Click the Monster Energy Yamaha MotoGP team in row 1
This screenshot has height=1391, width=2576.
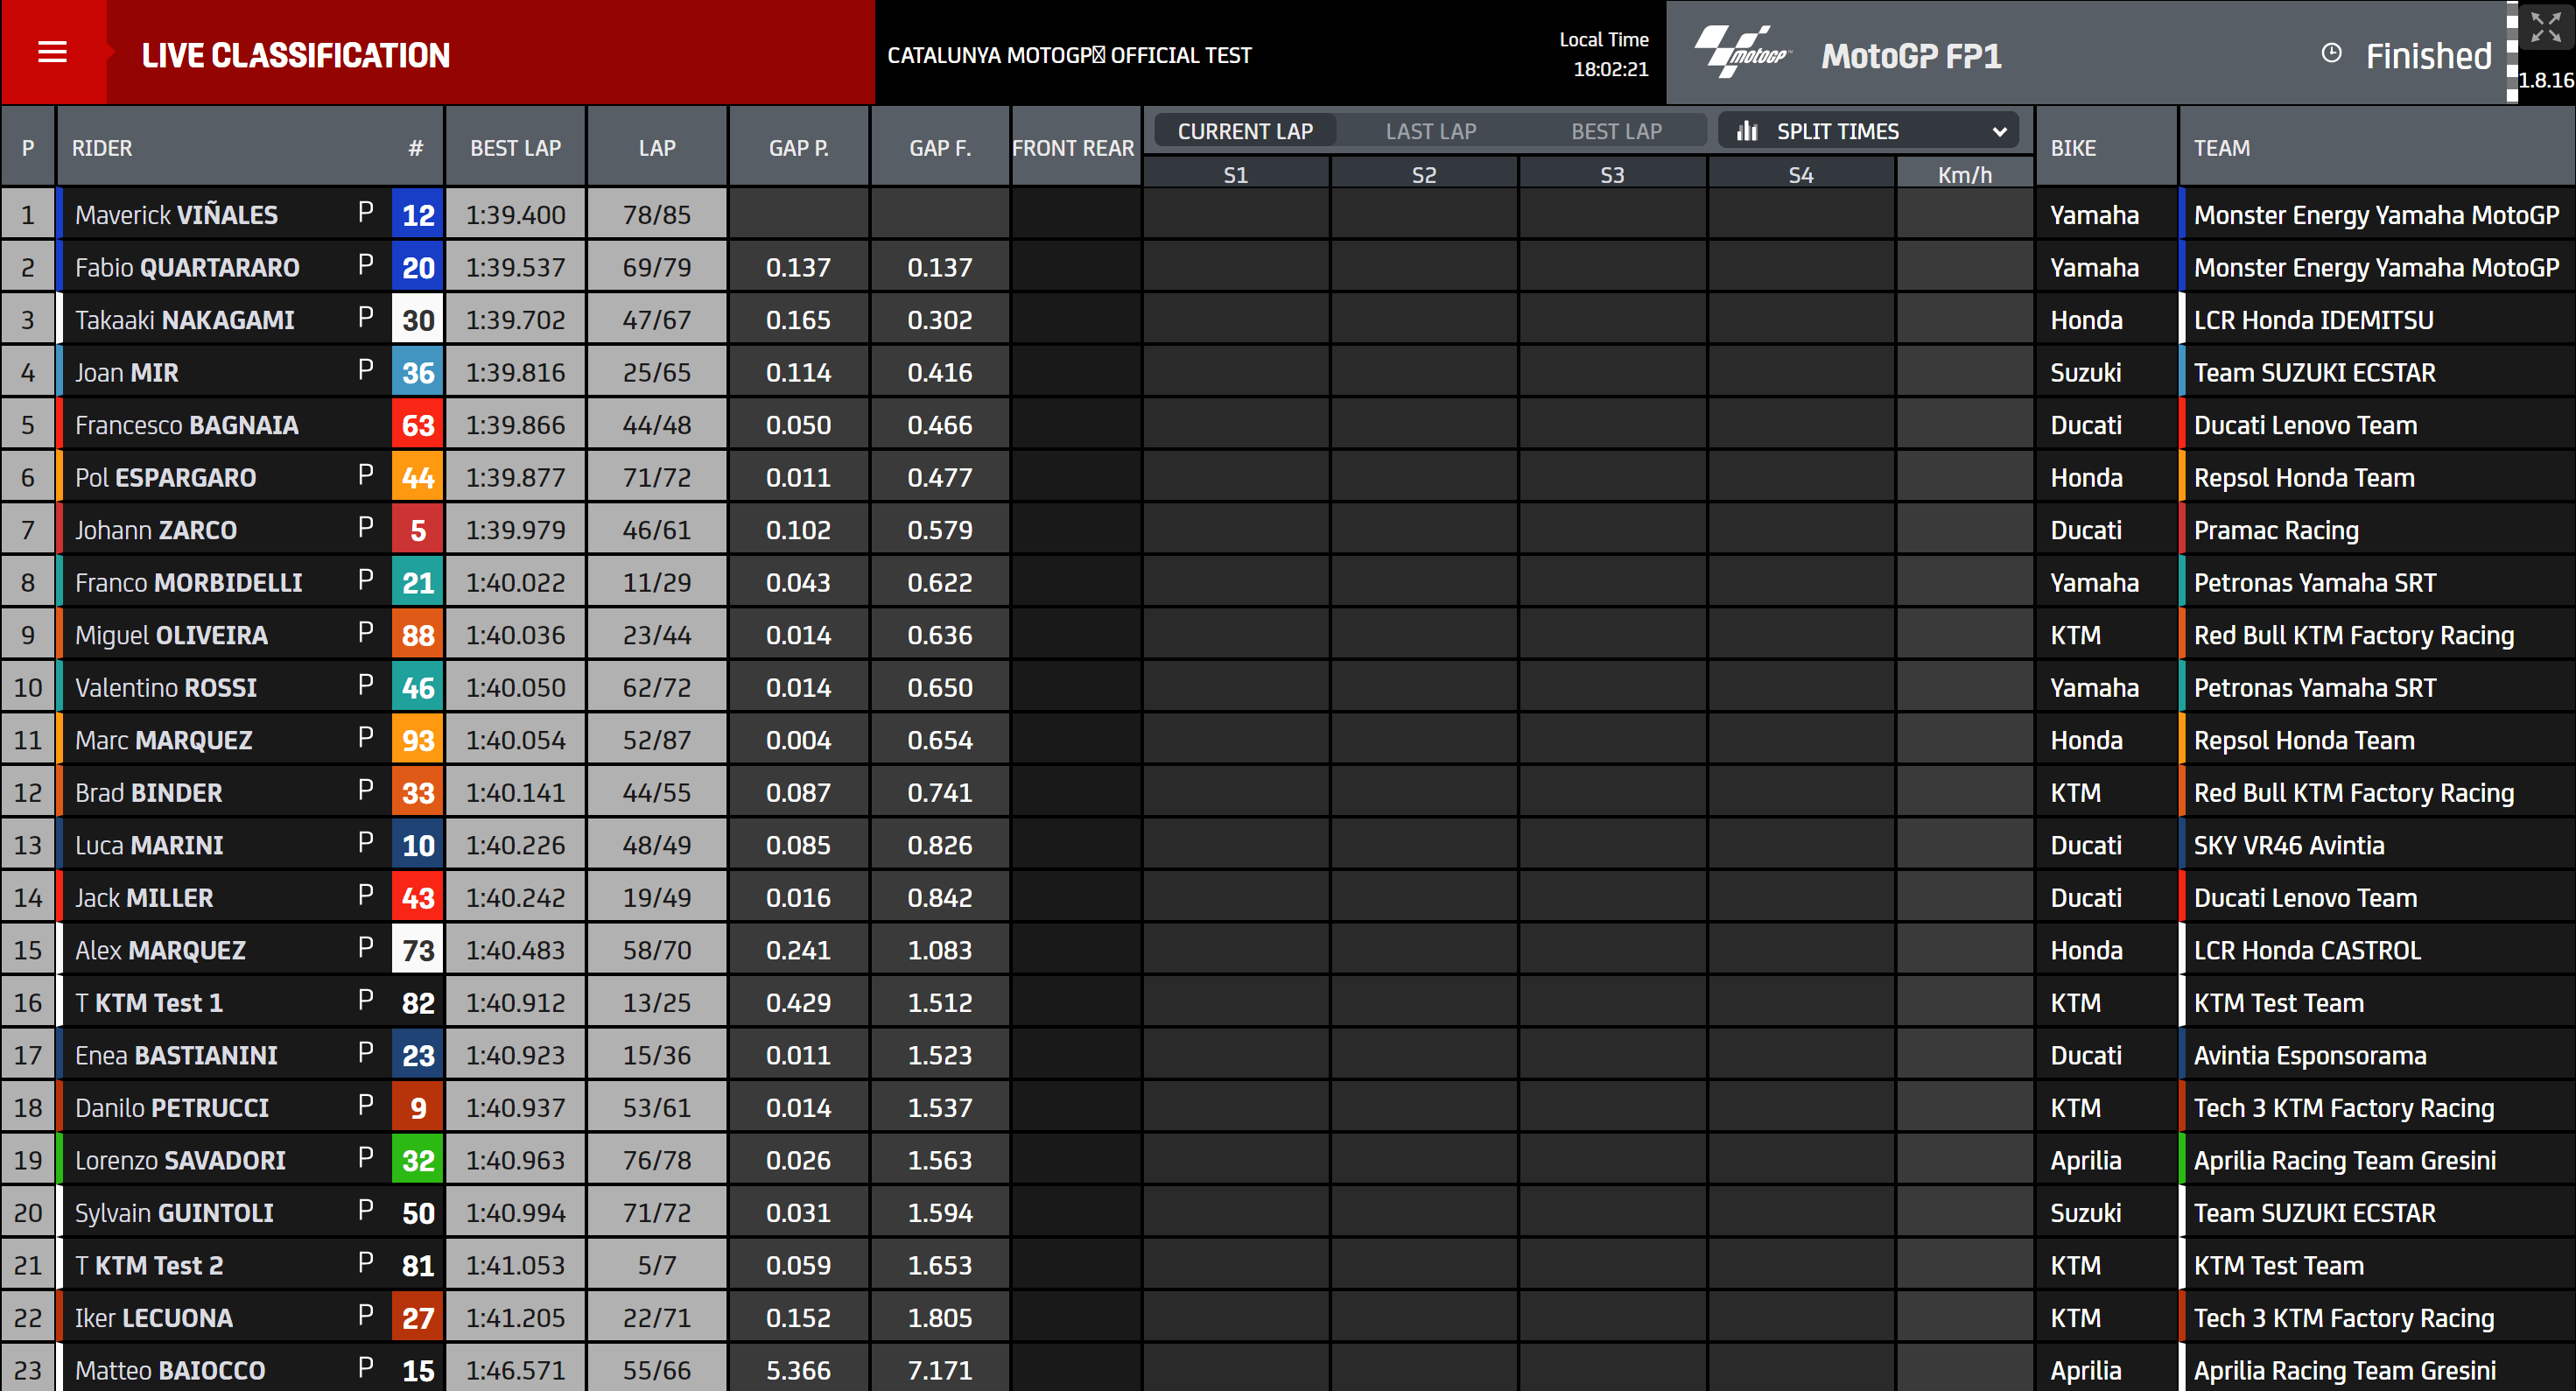tap(2375, 215)
